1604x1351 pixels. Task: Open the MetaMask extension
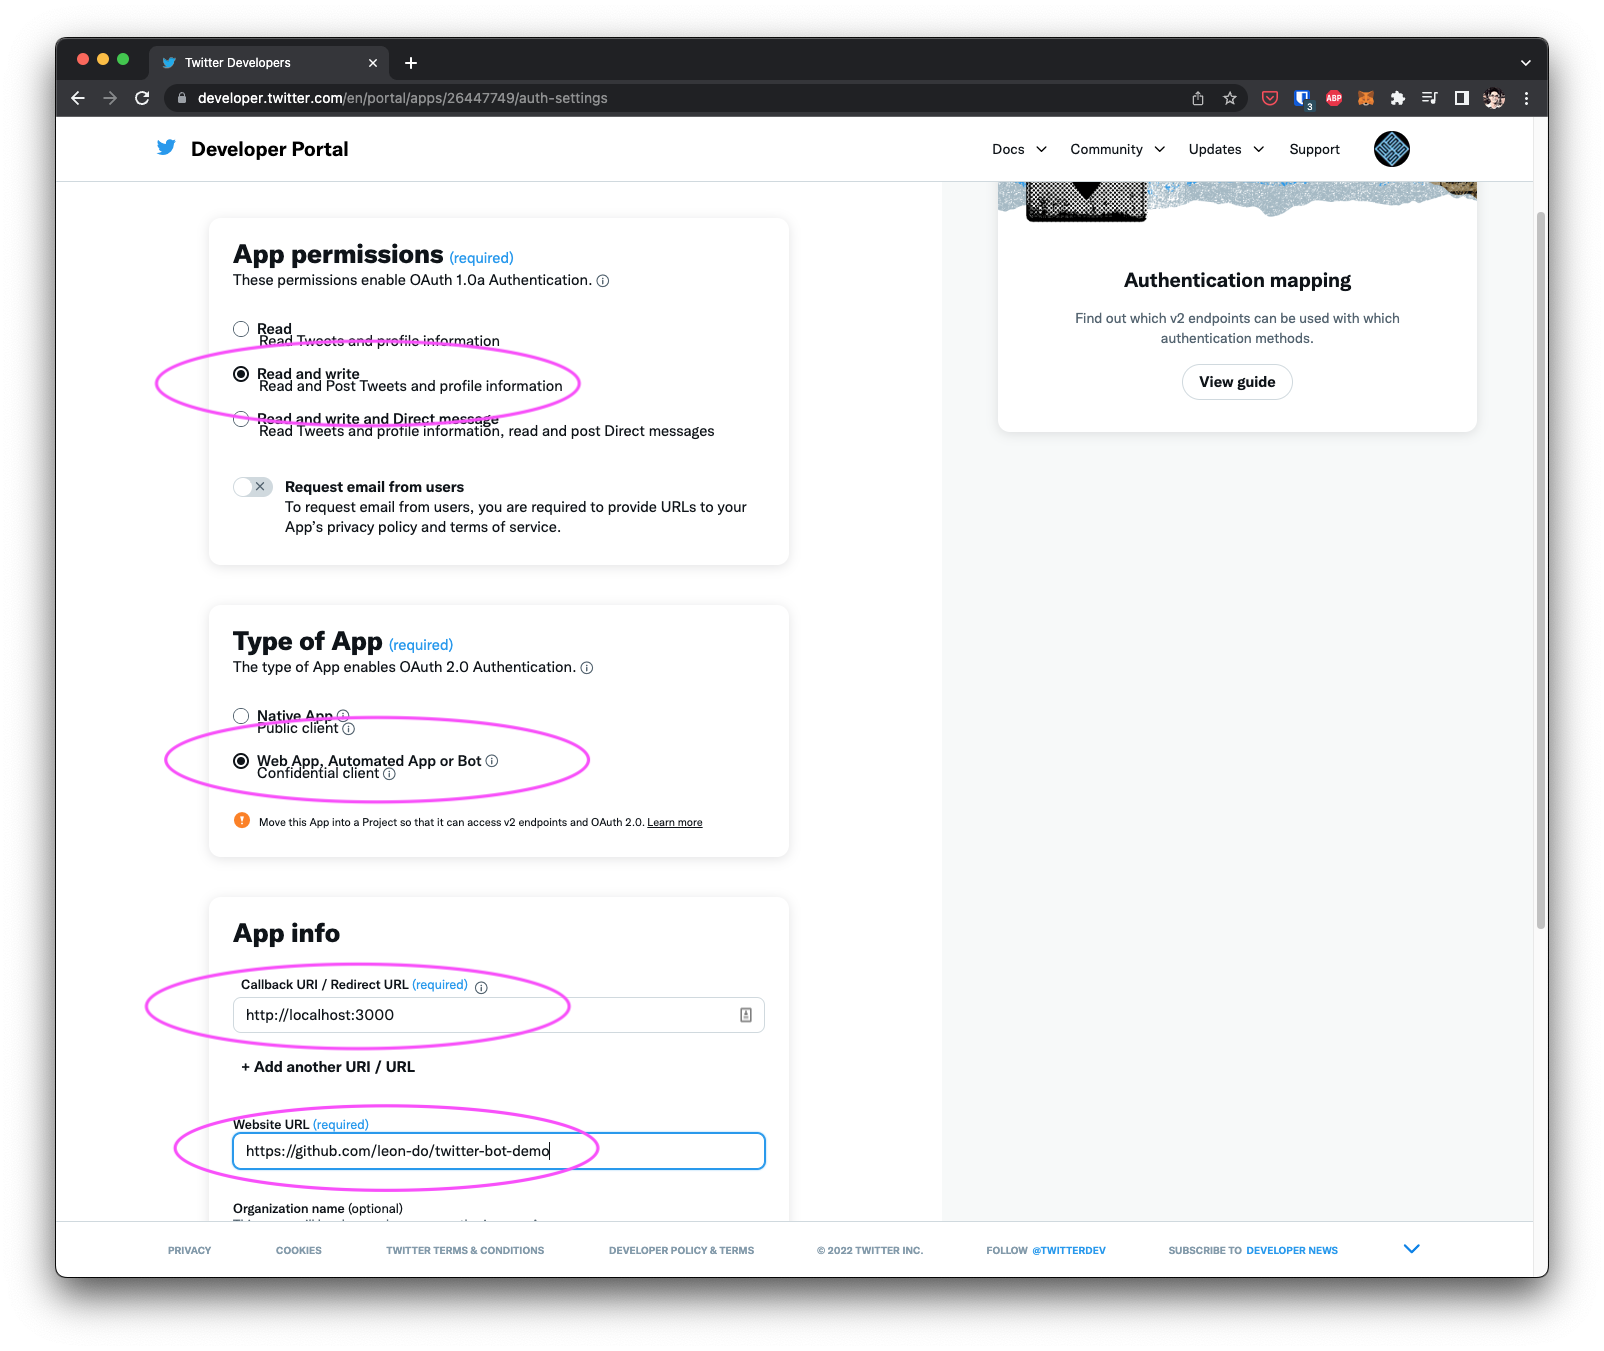[x=1365, y=98]
